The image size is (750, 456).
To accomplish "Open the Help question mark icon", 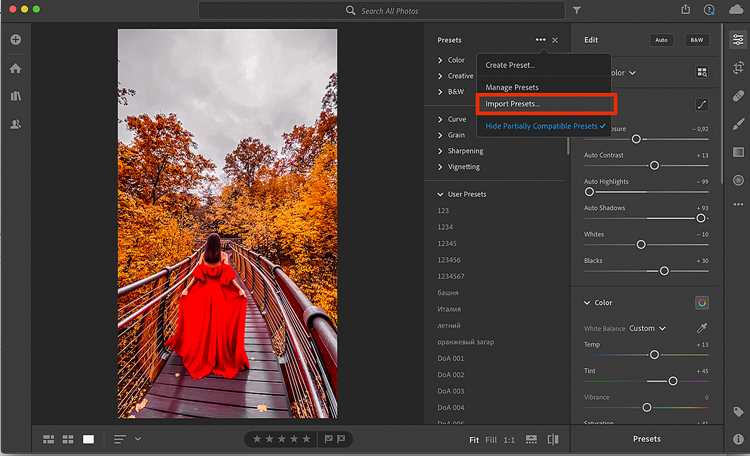I will tap(709, 10).
